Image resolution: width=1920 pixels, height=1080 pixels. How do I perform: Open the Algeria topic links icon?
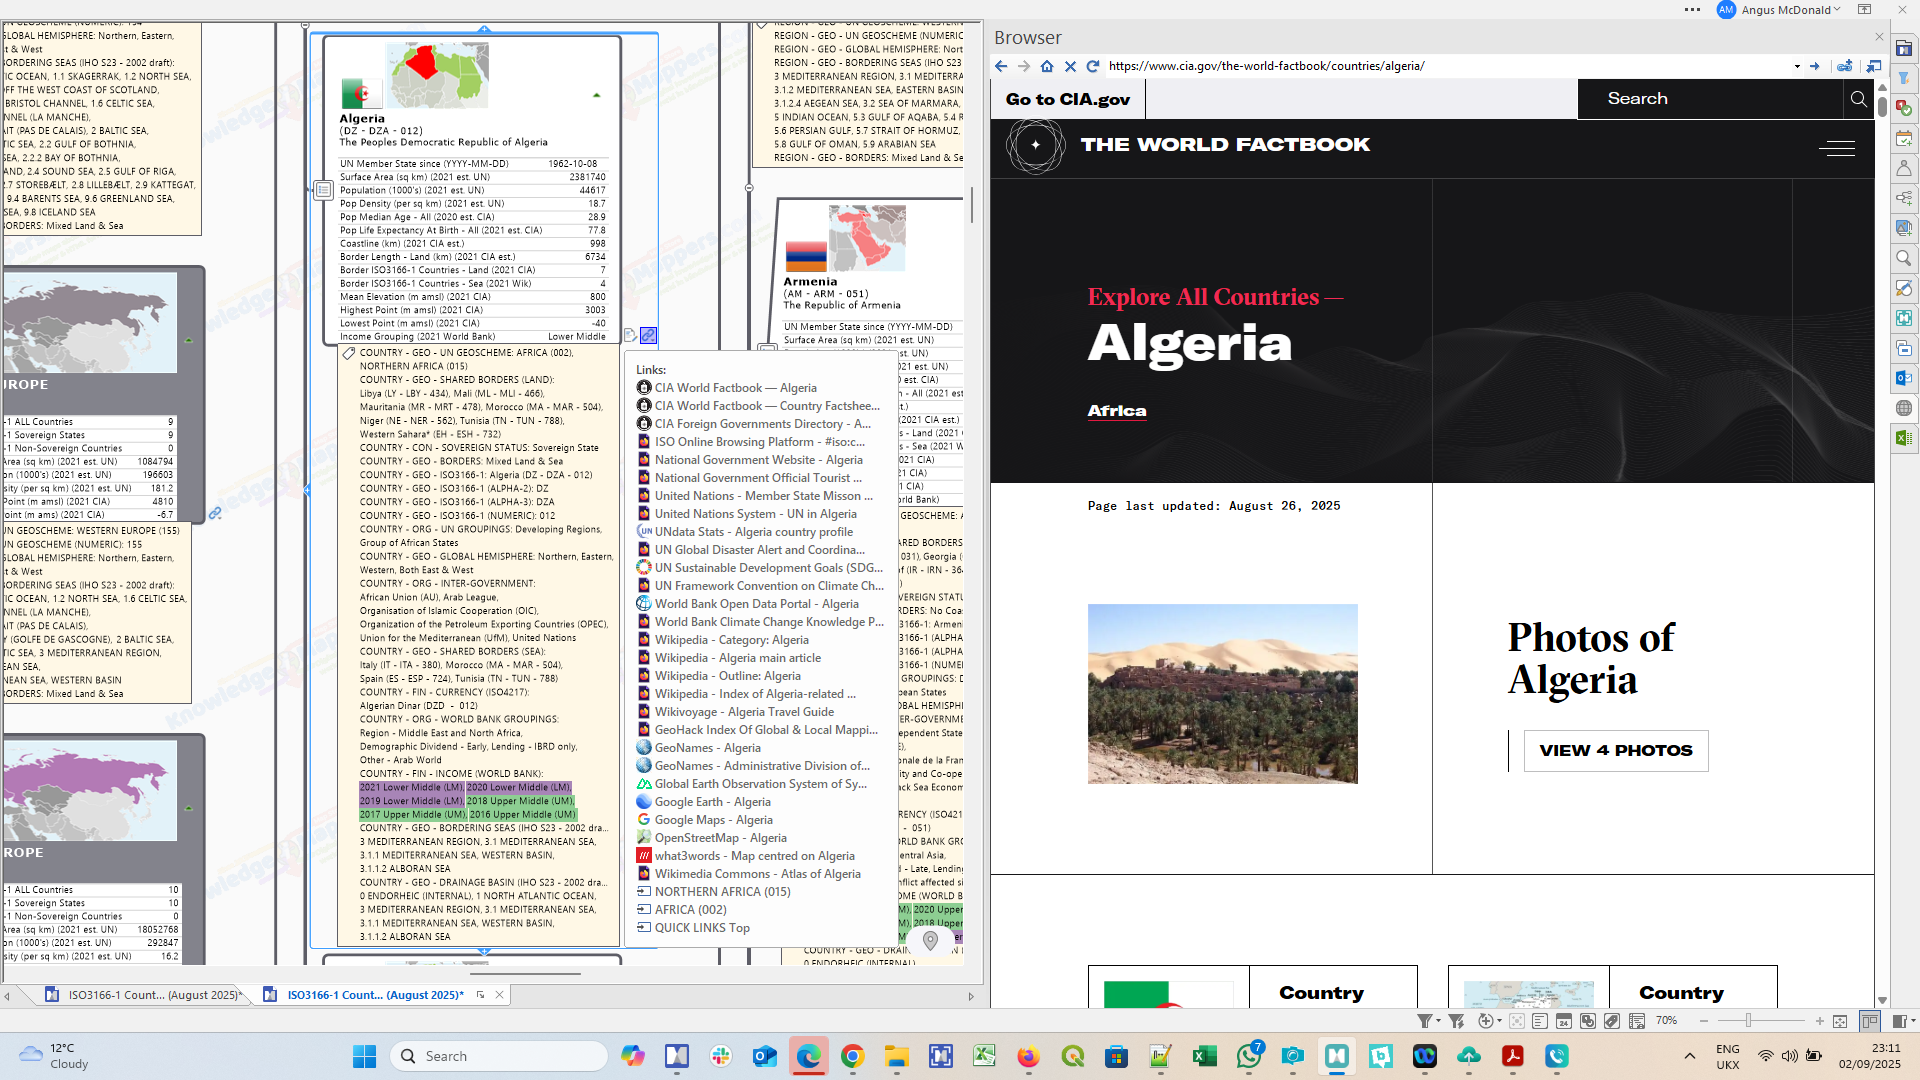pos(648,335)
